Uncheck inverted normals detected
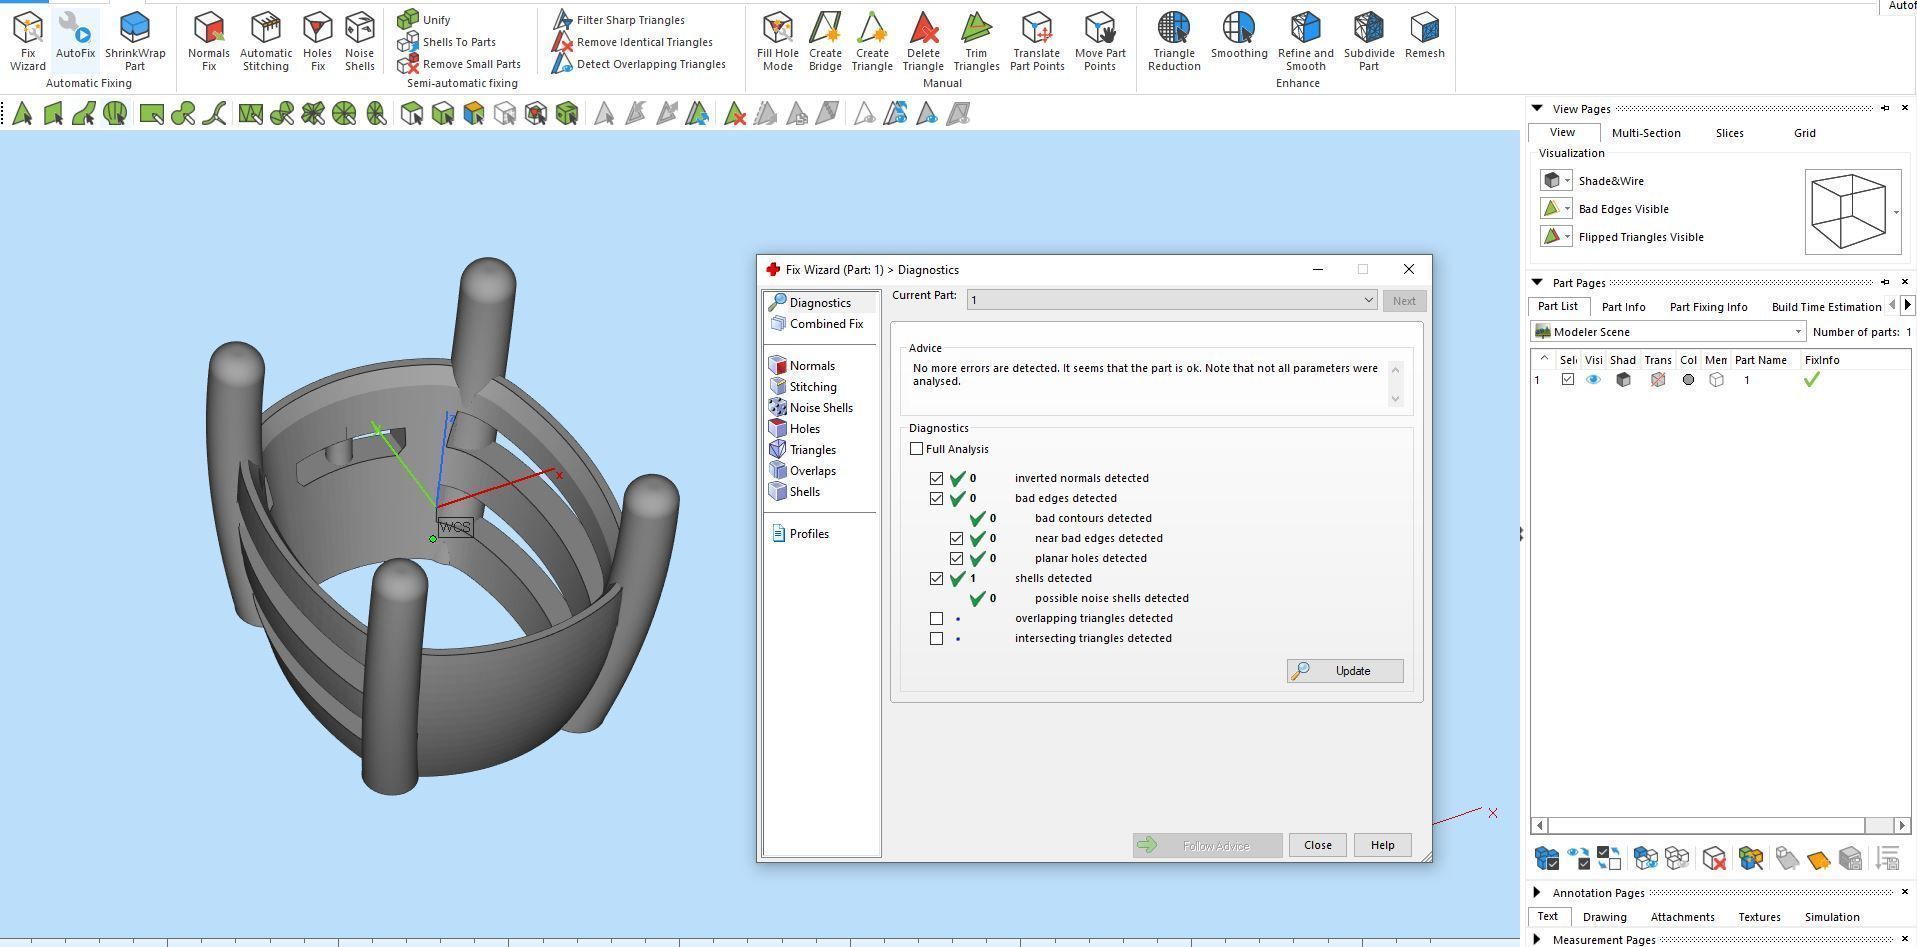This screenshot has height=947, width=1917. pos(936,478)
